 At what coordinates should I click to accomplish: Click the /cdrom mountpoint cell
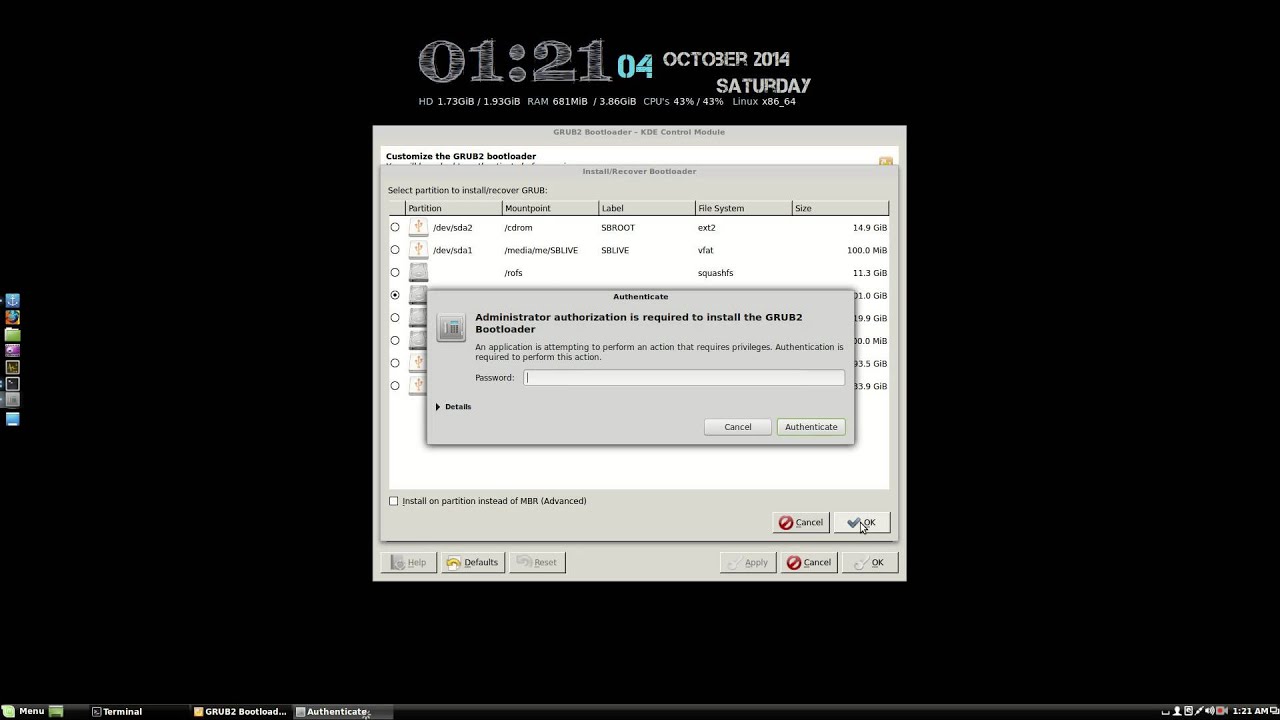(x=519, y=228)
